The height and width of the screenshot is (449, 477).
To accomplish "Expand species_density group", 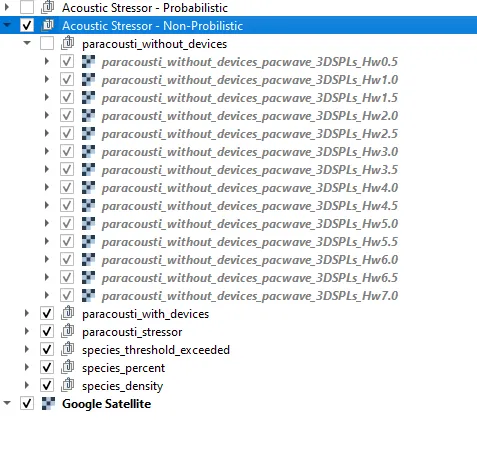I will [27, 385].
